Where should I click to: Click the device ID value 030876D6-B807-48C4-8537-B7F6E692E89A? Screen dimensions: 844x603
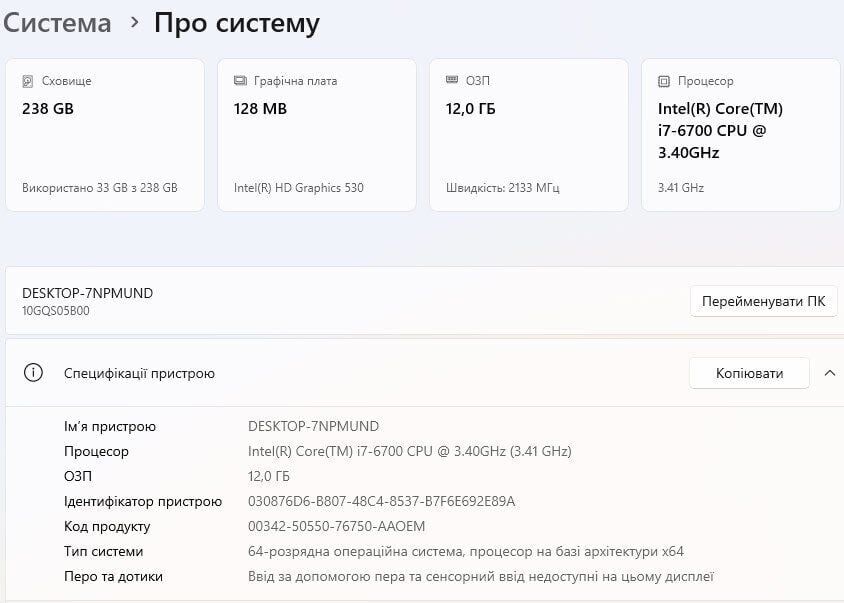pos(381,501)
